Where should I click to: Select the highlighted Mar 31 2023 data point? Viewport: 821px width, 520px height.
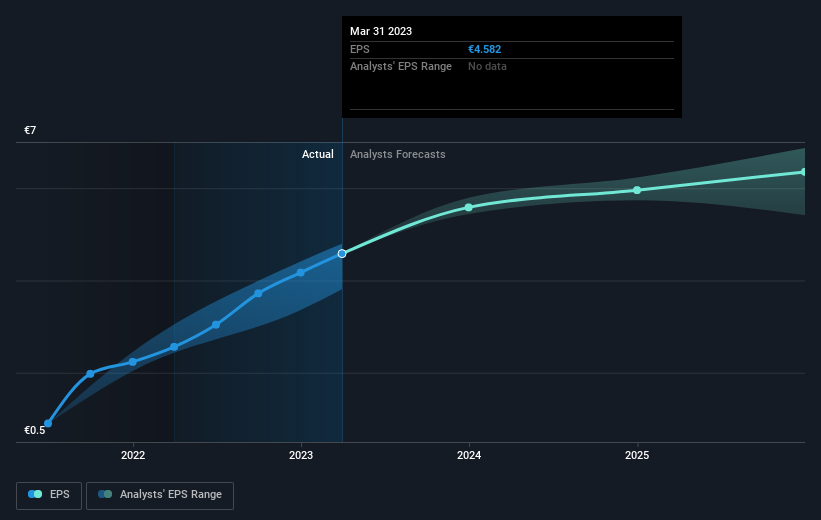point(342,253)
